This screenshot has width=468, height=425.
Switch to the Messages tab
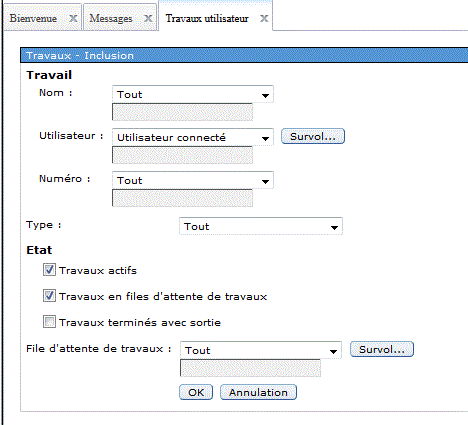[x=111, y=18]
